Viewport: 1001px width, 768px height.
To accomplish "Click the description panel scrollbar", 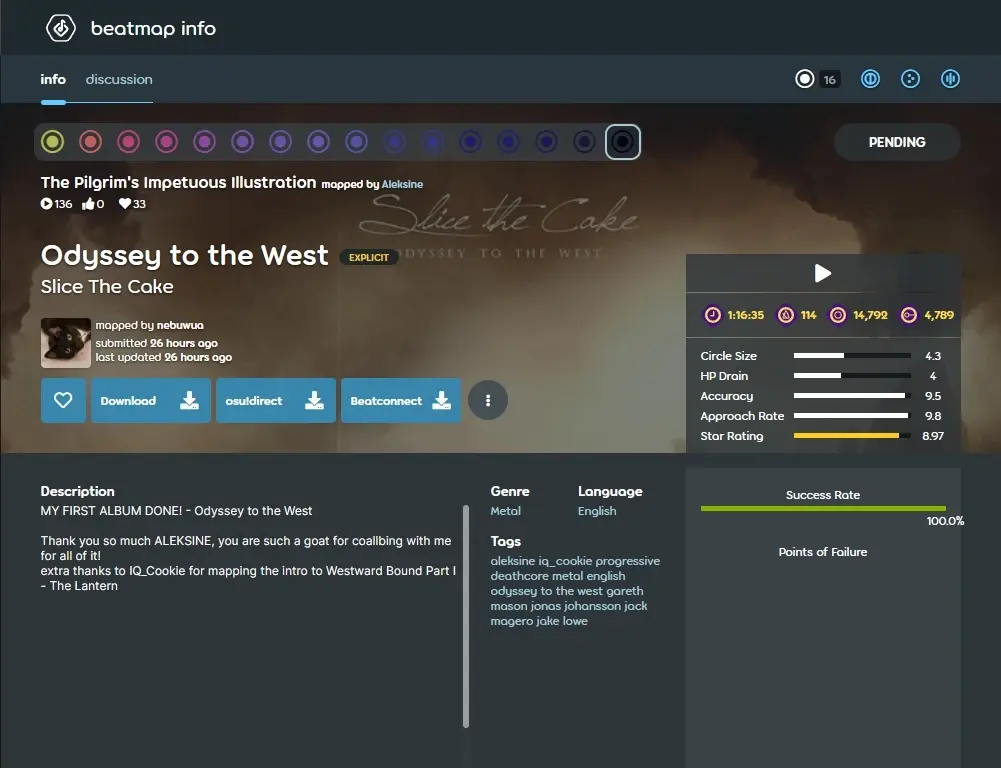I will pos(466,616).
